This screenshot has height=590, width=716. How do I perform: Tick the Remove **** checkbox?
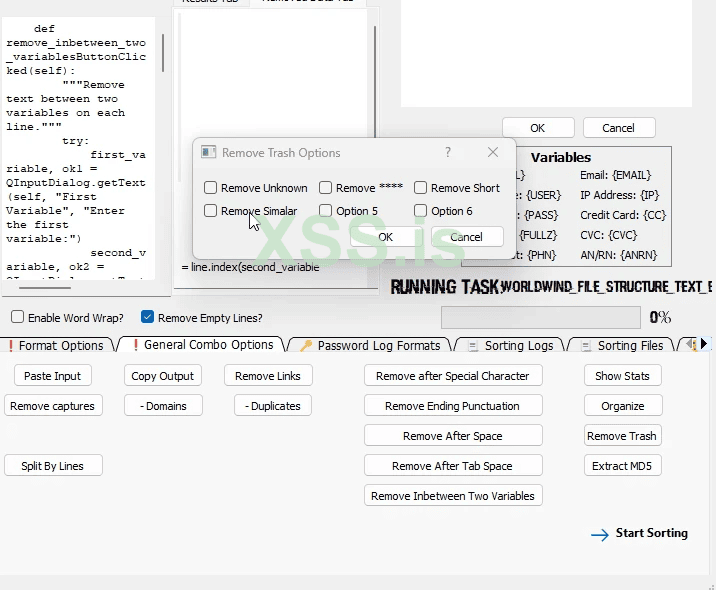[325, 188]
